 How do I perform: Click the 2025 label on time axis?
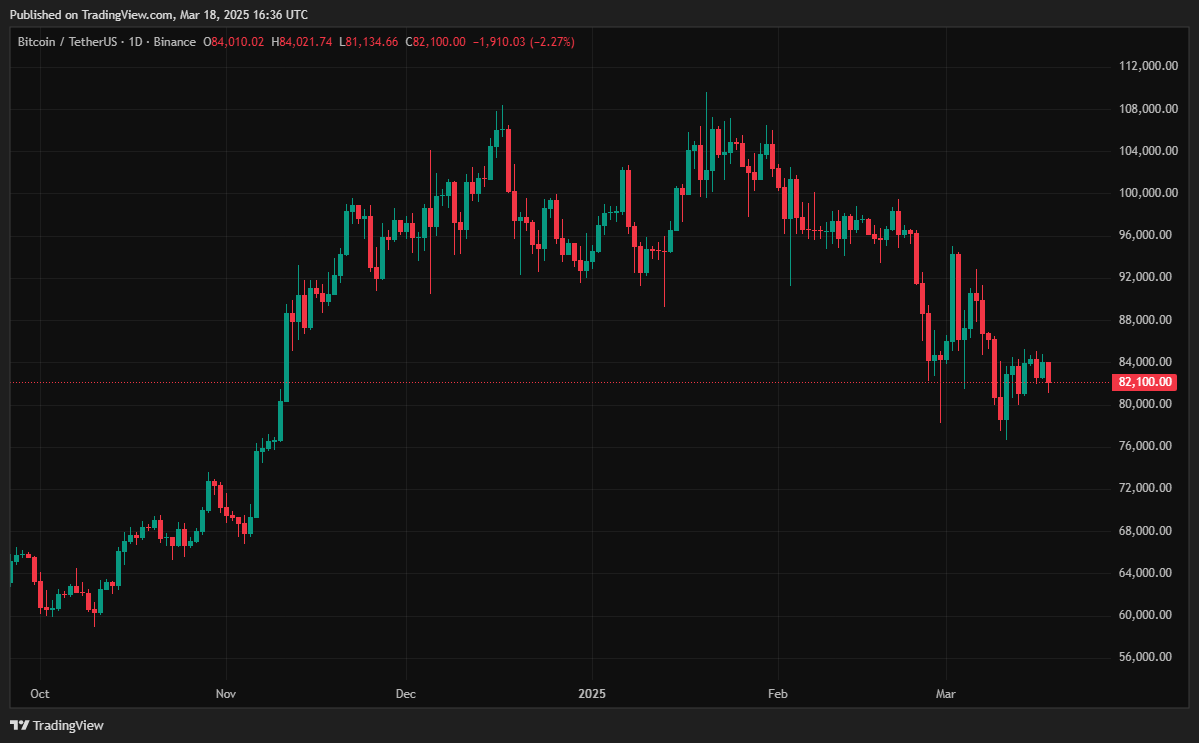(592, 694)
